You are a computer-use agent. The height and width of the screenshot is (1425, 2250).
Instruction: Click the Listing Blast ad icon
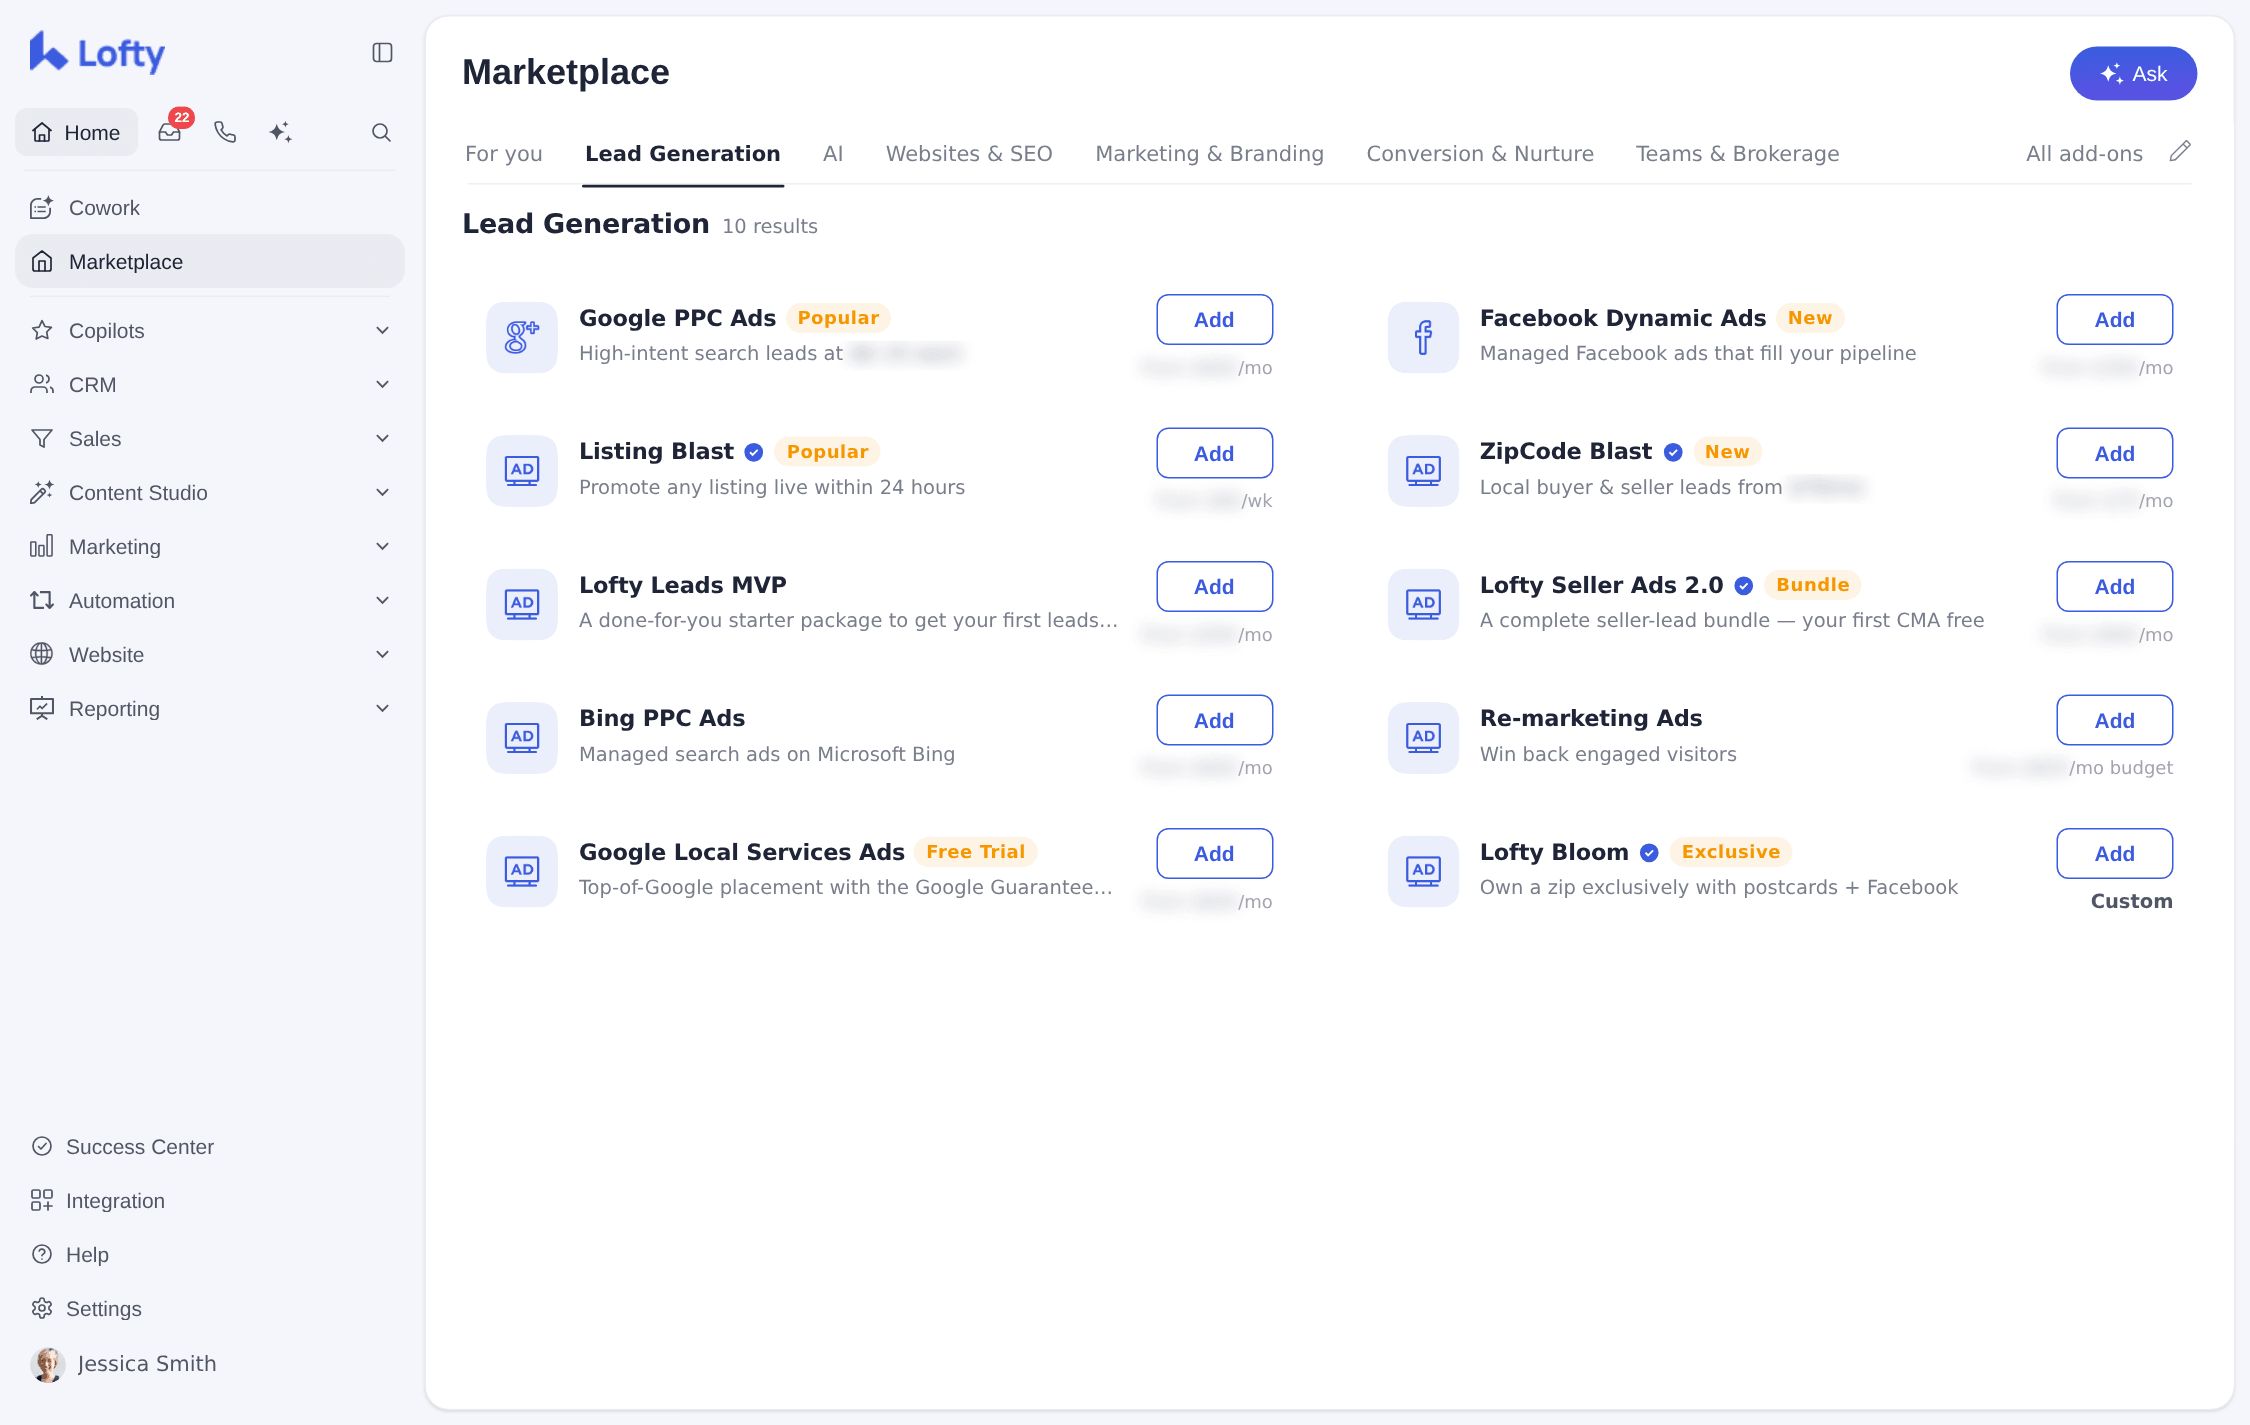point(522,470)
